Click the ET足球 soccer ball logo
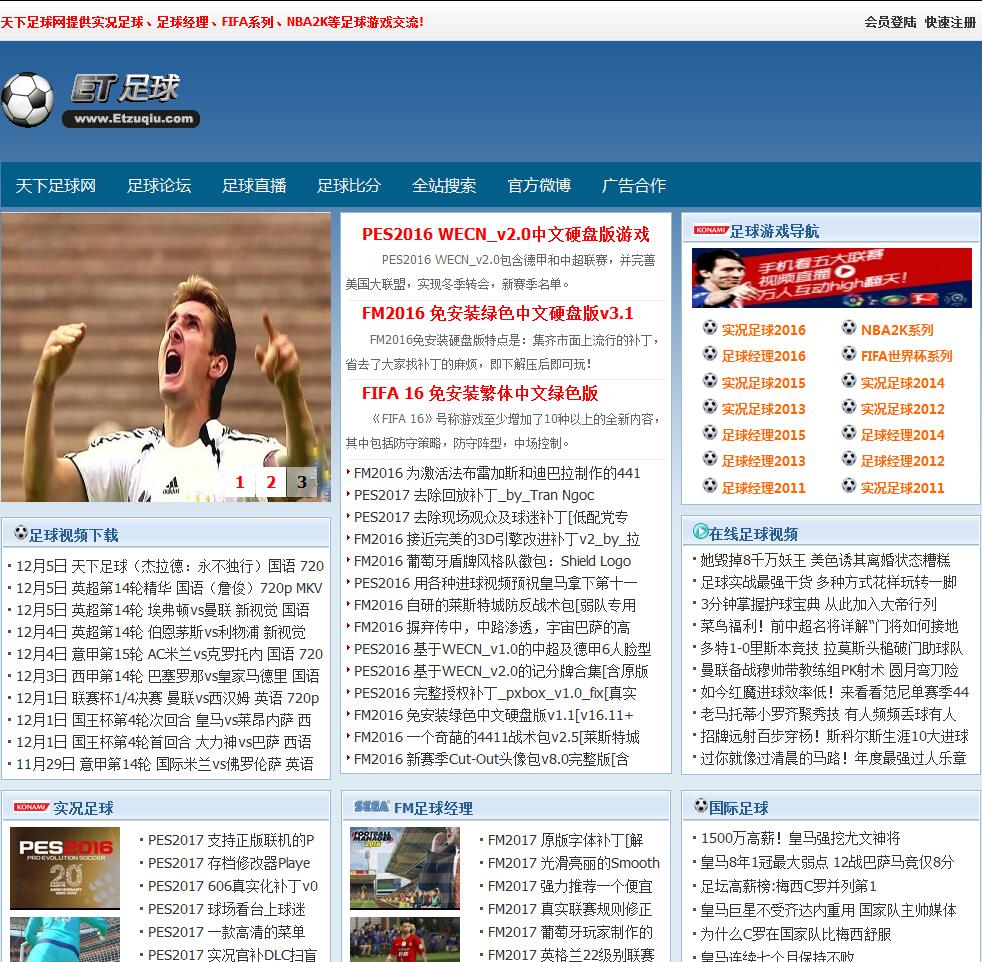The height and width of the screenshot is (962, 982). click(x=28, y=100)
